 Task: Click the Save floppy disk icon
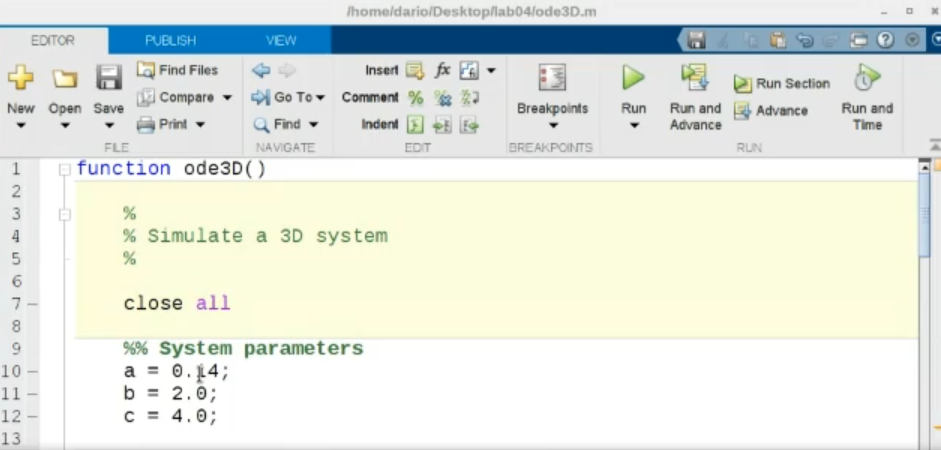pos(108,78)
